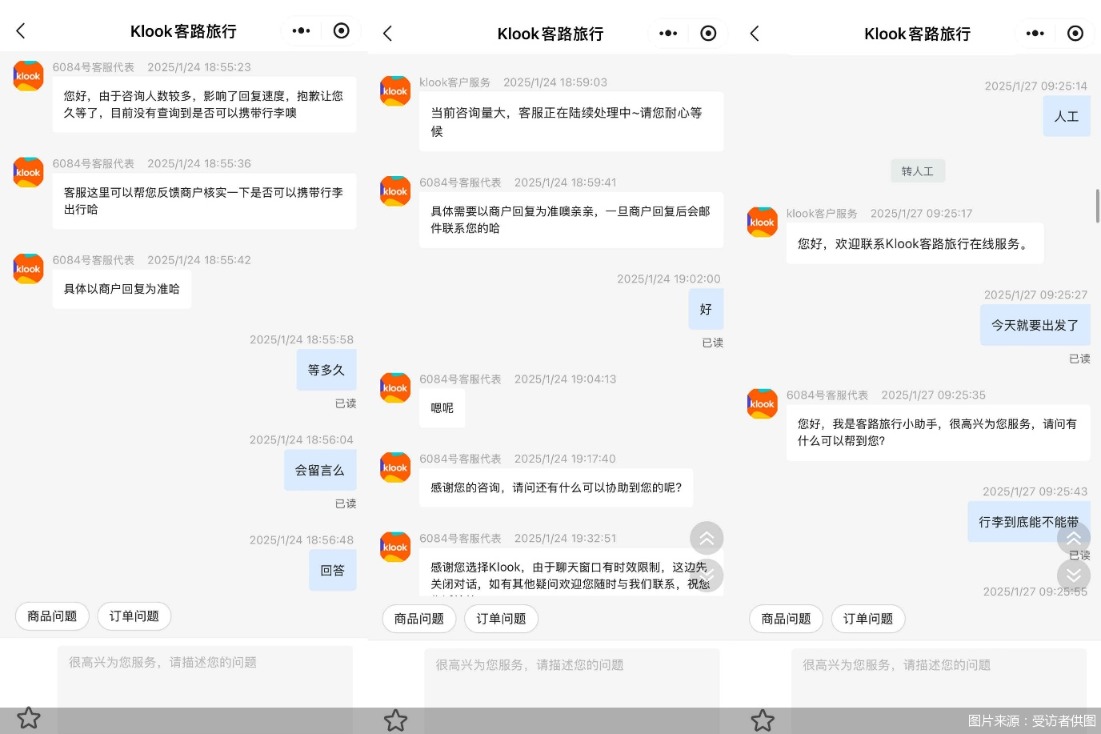The image size is (1101, 734).
Task: Tap the Klook客路旅行 chat title
Action: pos(184,31)
